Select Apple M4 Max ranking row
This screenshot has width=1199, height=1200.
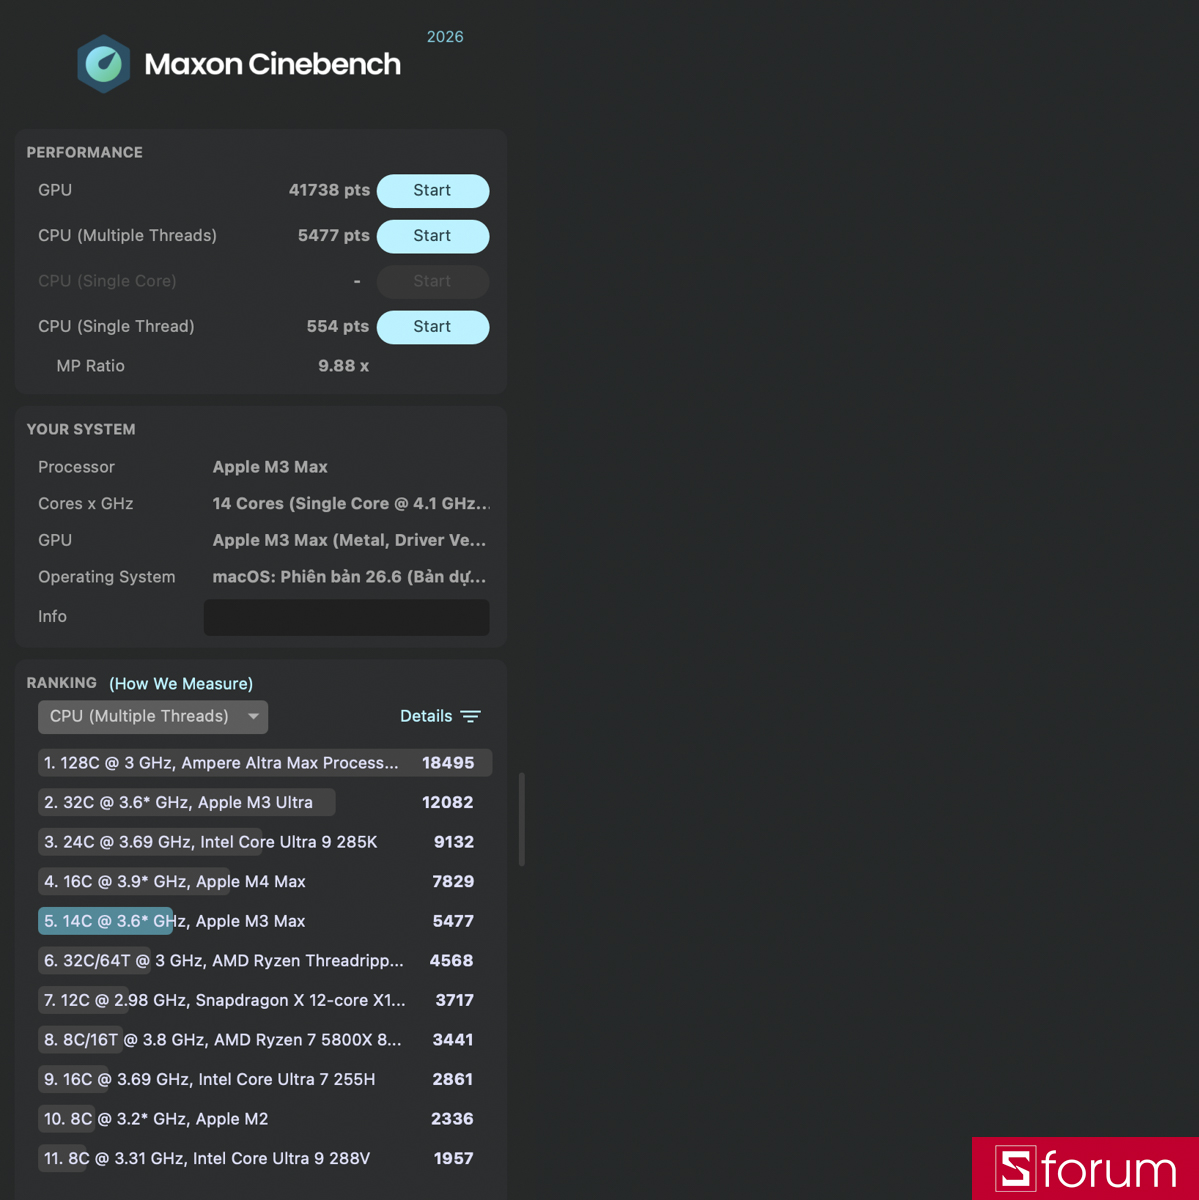265,882
